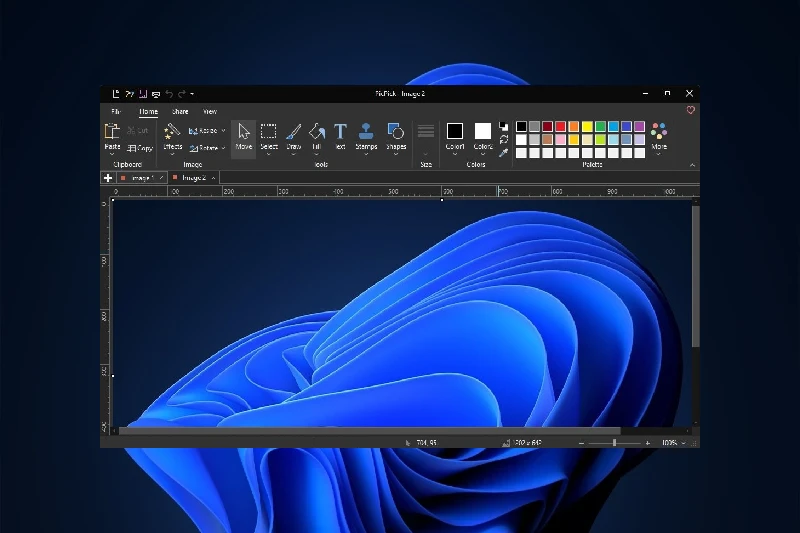Expand the Paste dropdown arrow

coord(112,154)
